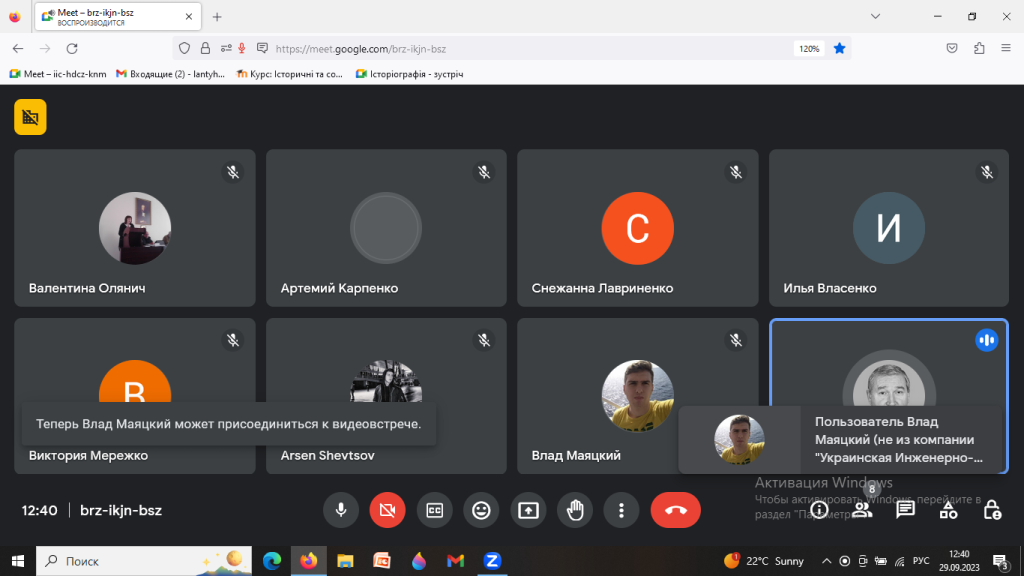Open Zoom from the taskbar
Viewport: 1024px width, 576px height.
click(x=492, y=561)
